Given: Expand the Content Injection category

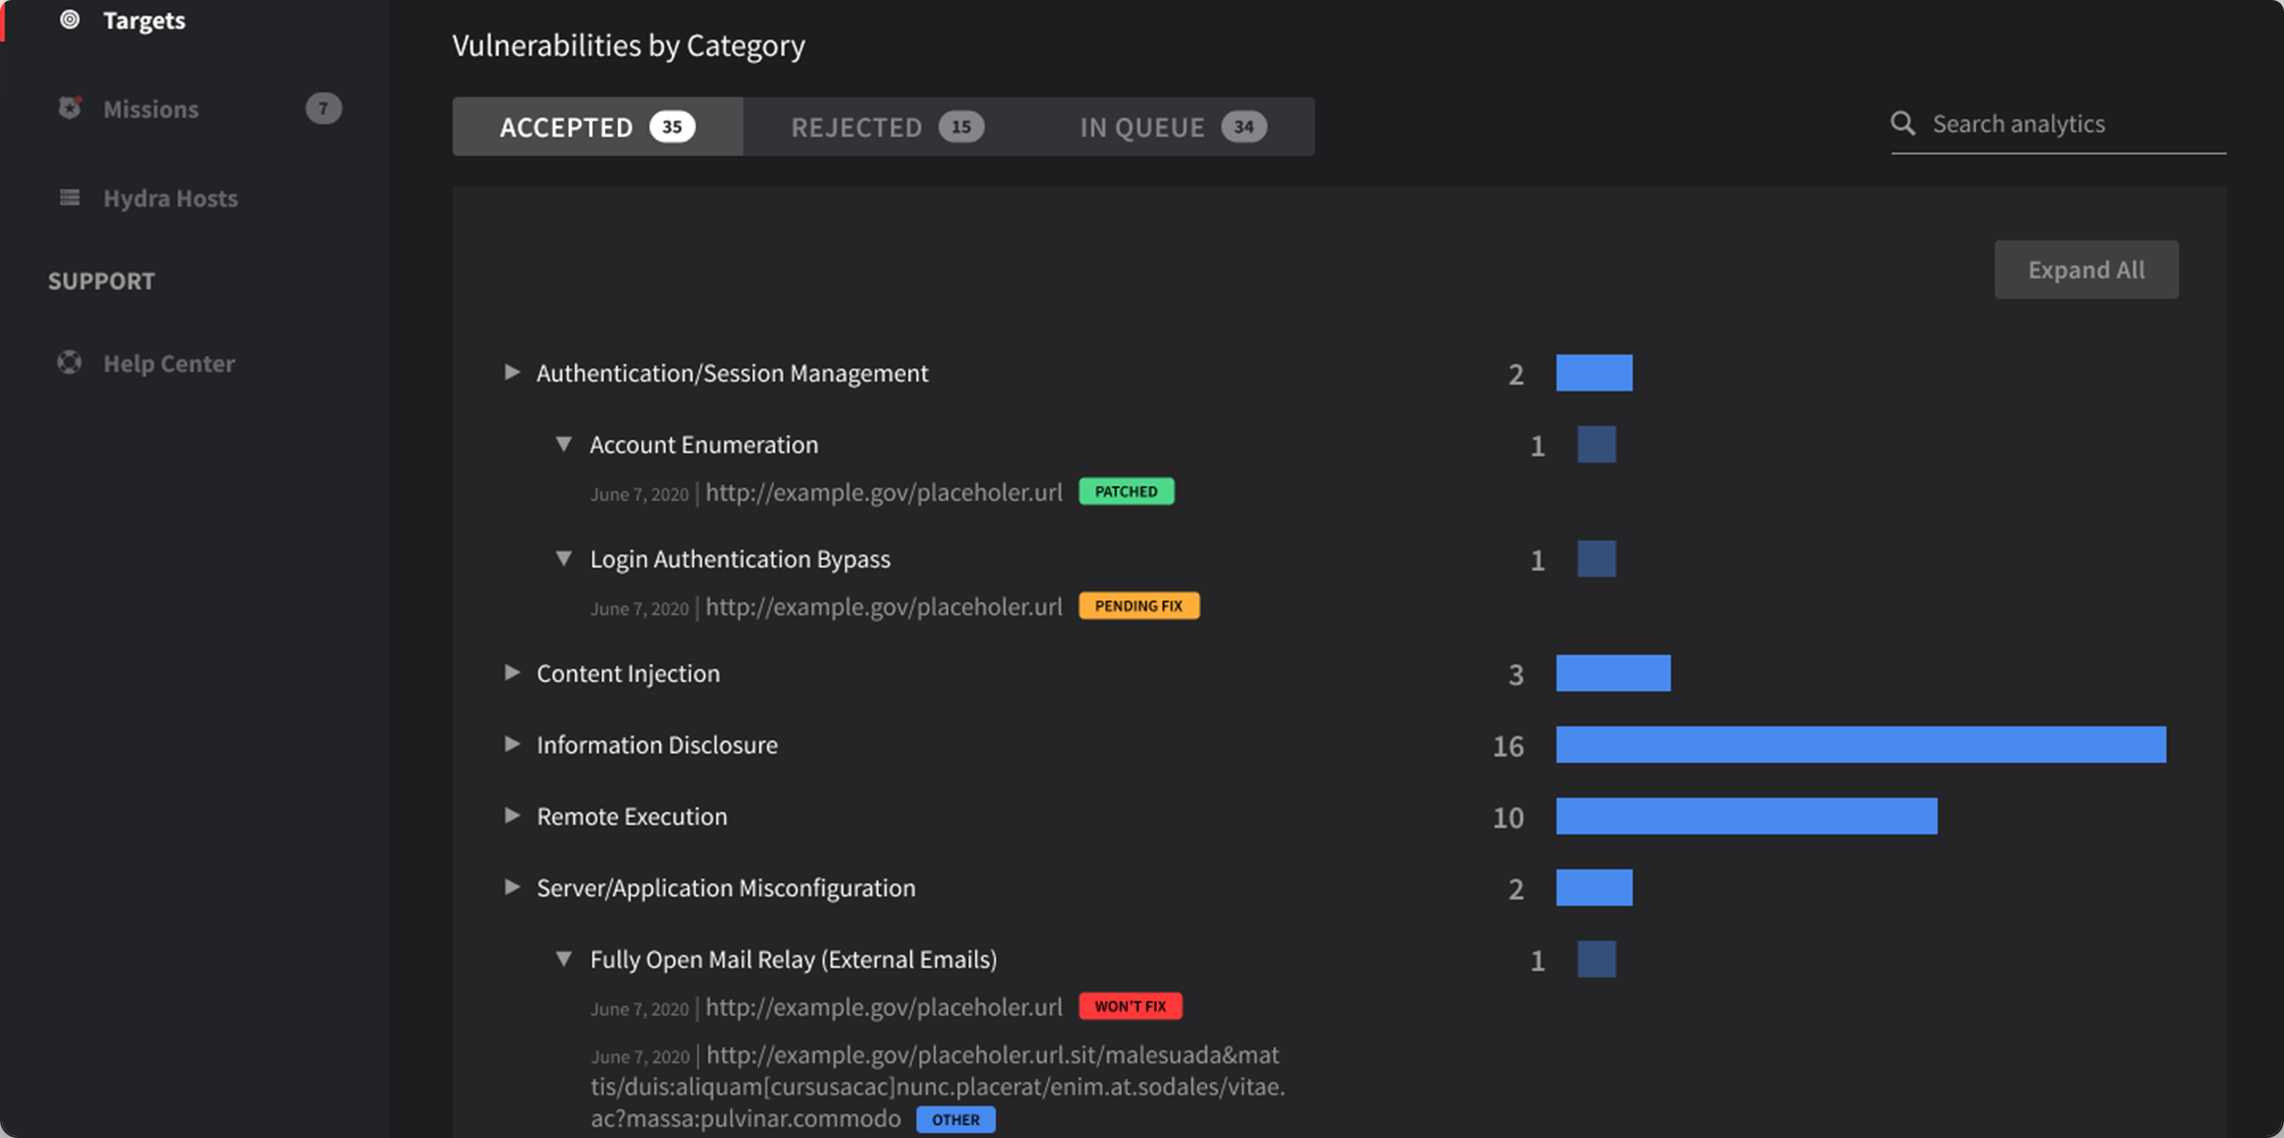Looking at the screenshot, I should pyautogui.click(x=511, y=673).
